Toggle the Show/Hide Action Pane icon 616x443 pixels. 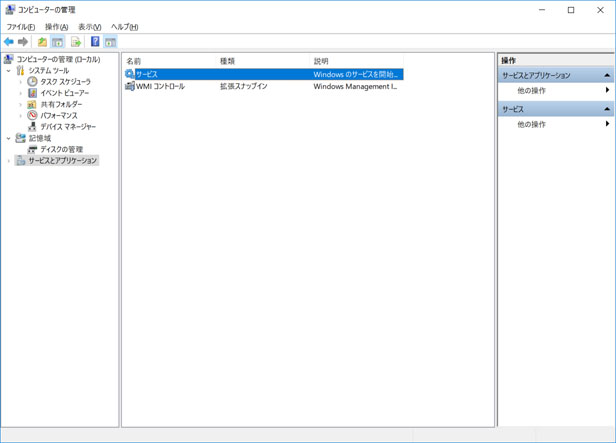110,42
